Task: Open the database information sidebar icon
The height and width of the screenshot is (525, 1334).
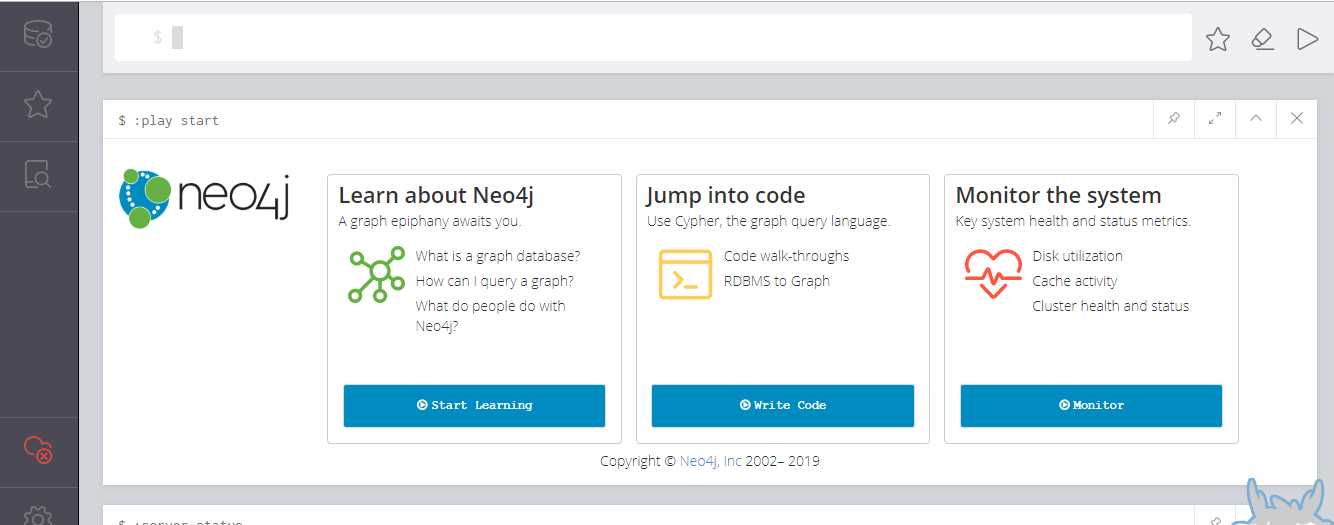Action: (x=38, y=35)
